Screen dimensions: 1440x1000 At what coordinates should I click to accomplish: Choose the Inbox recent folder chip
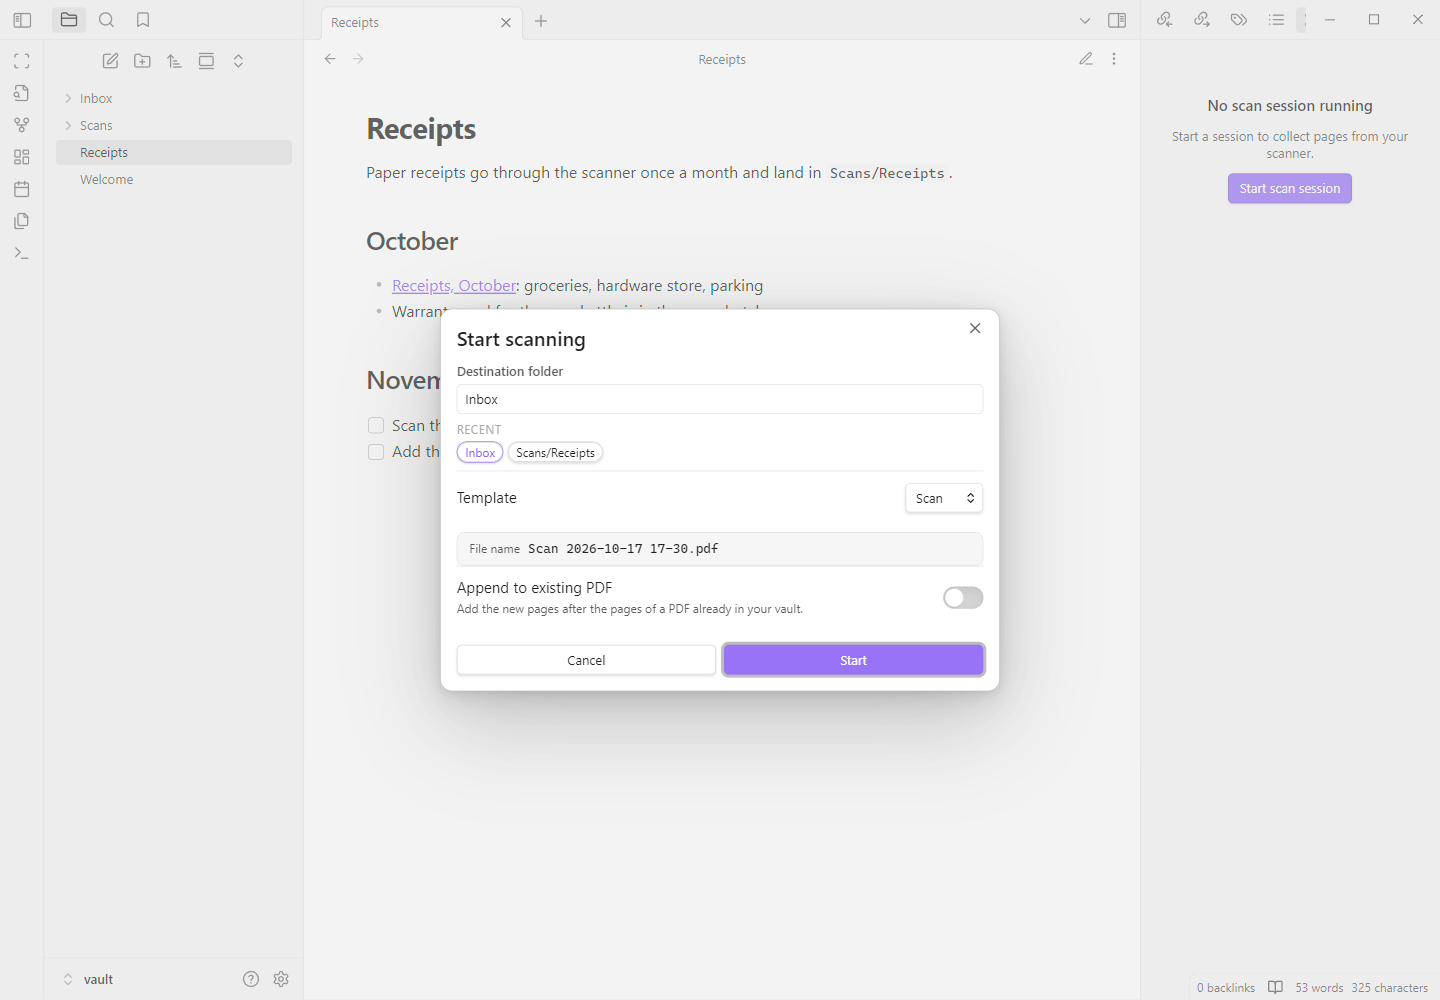point(480,453)
